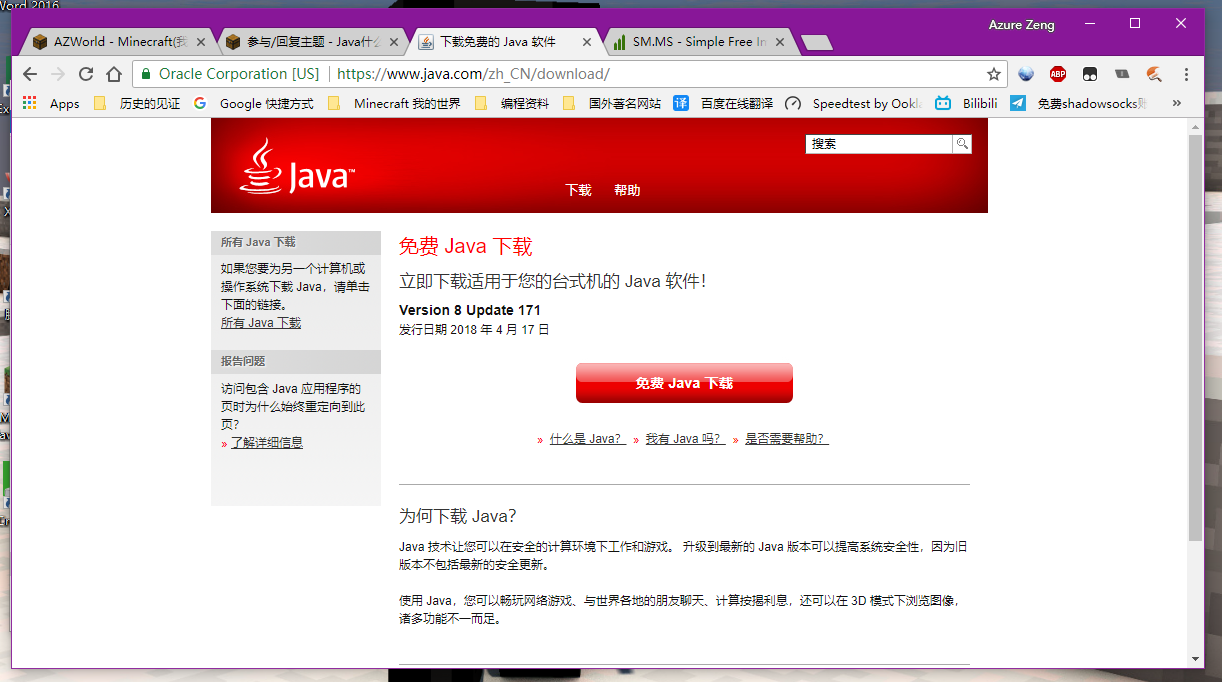
Task: Click the Version 8 Update 171 text
Action: coord(470,310)
